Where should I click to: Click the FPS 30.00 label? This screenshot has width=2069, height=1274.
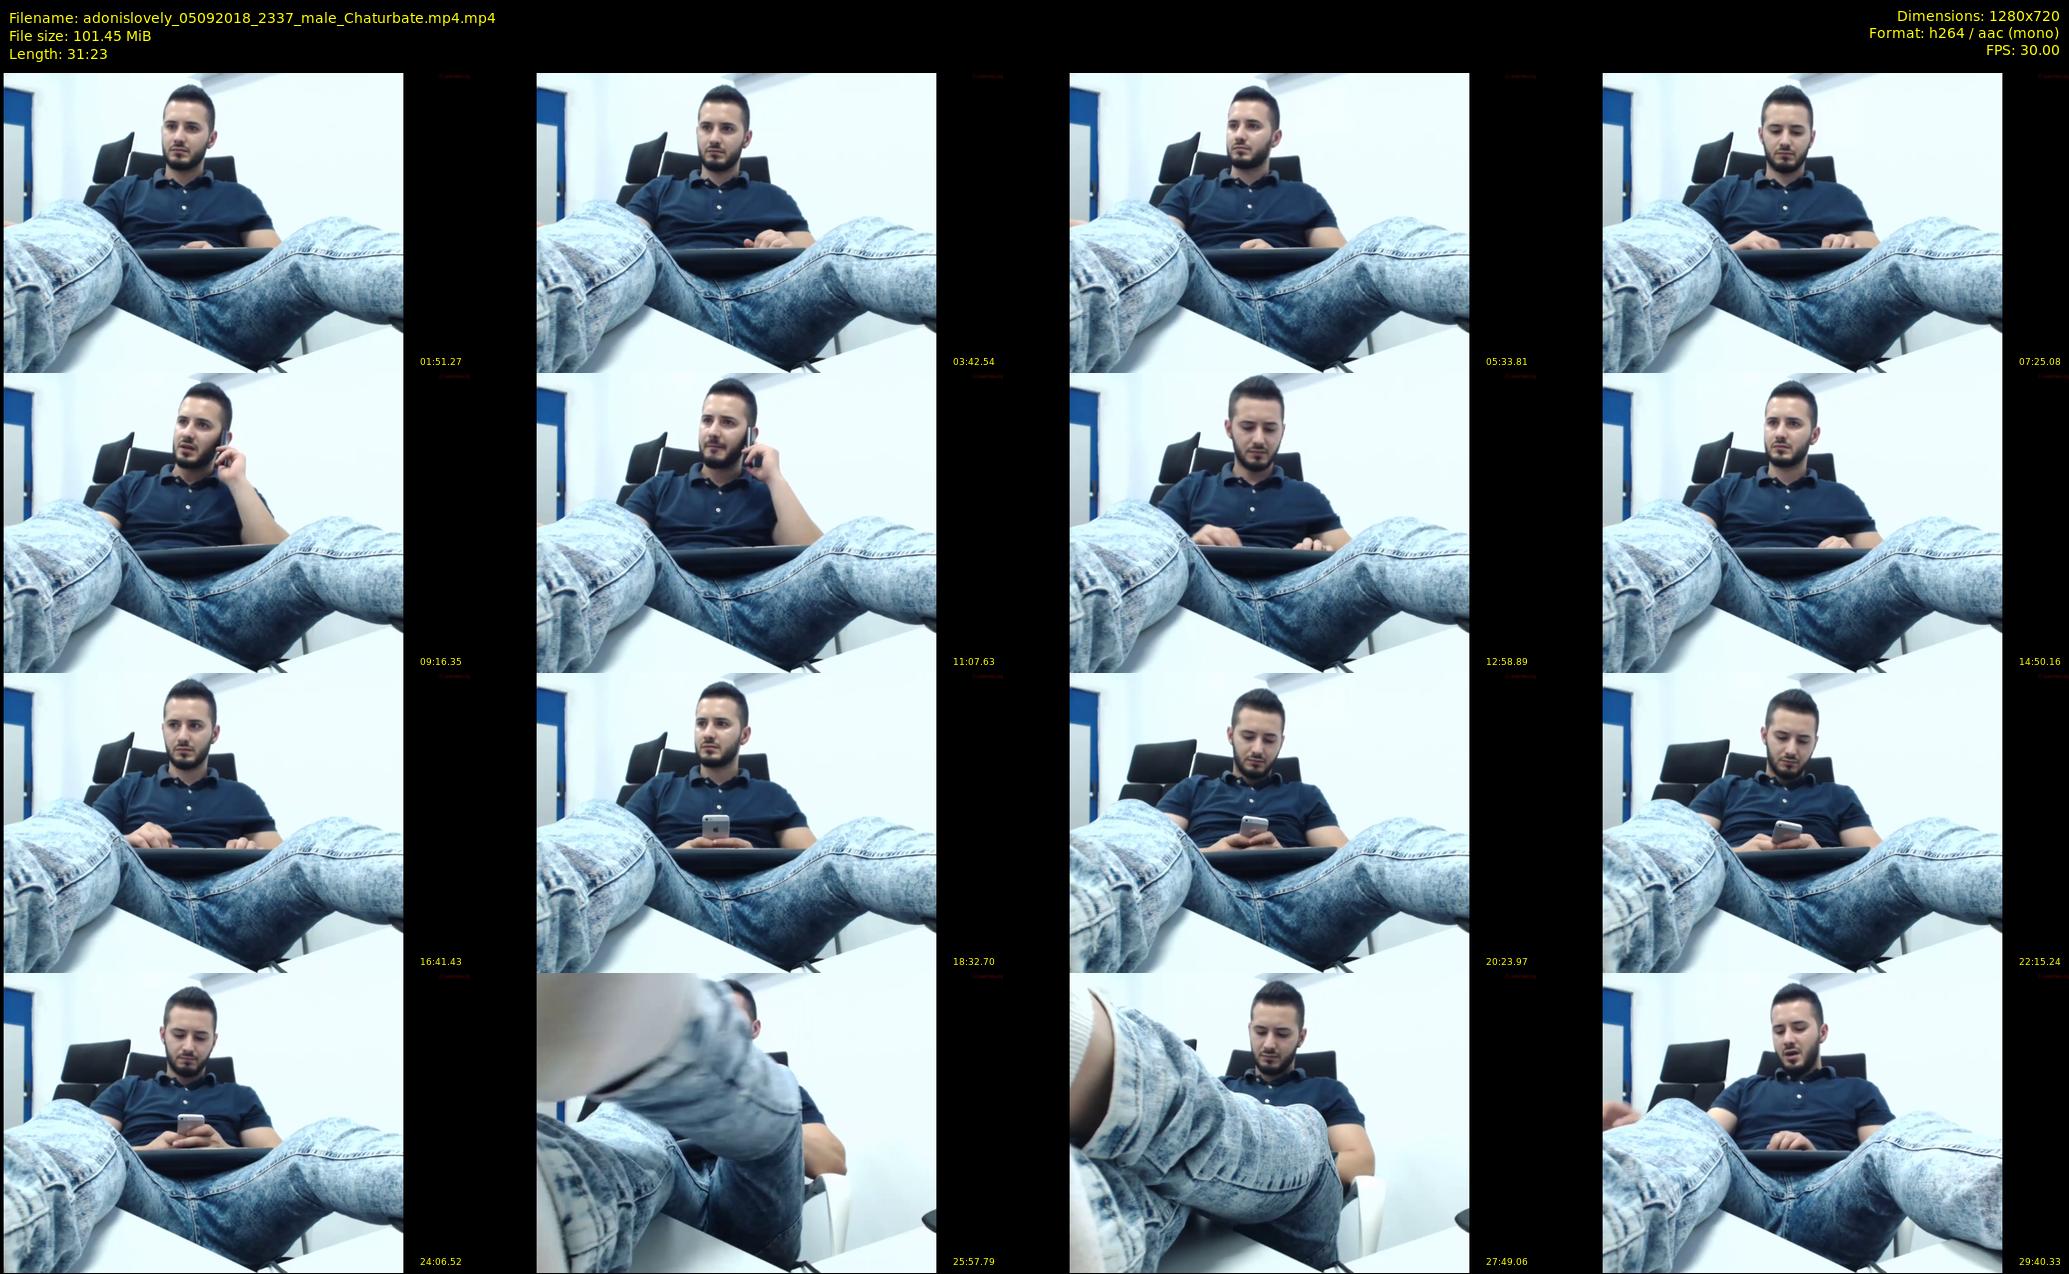(x=2022, y=50)
